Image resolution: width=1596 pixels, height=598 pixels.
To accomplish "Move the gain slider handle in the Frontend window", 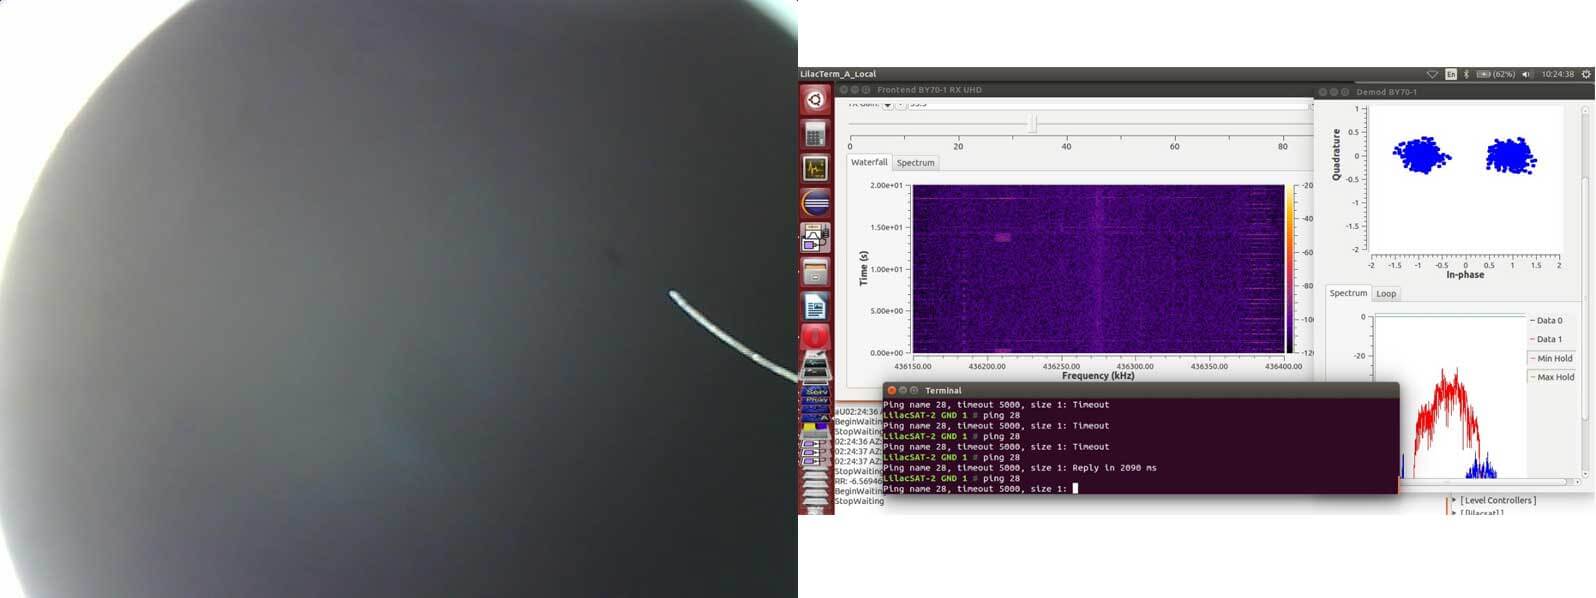I will coord(1033,123).
